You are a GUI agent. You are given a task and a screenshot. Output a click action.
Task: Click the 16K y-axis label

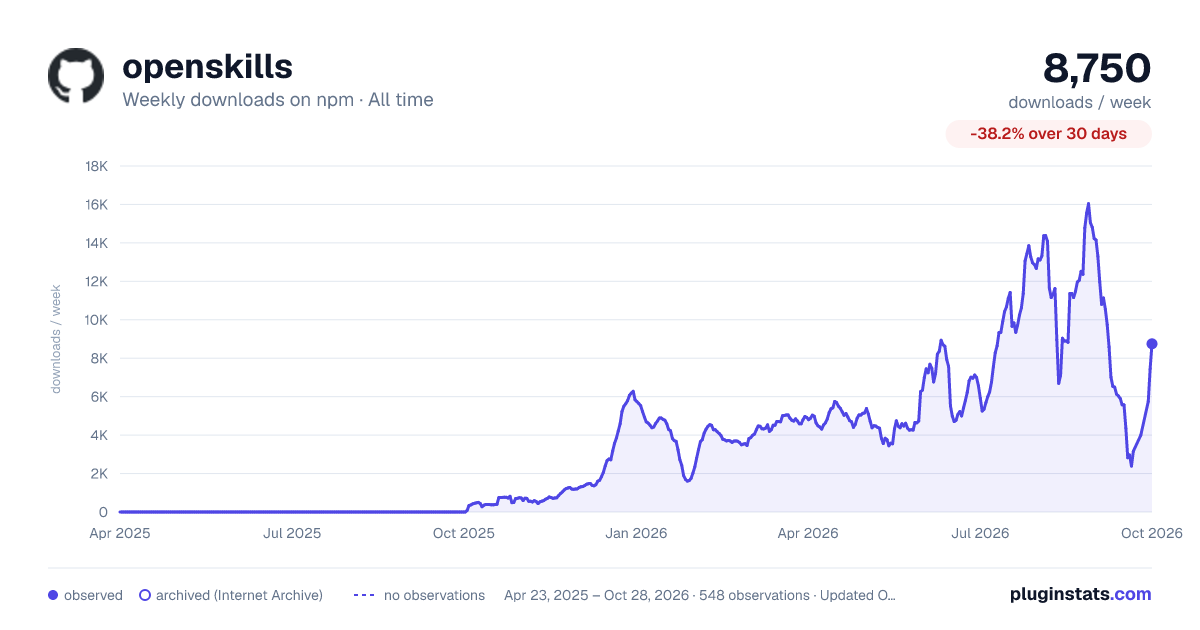click(x=96, y=204)
